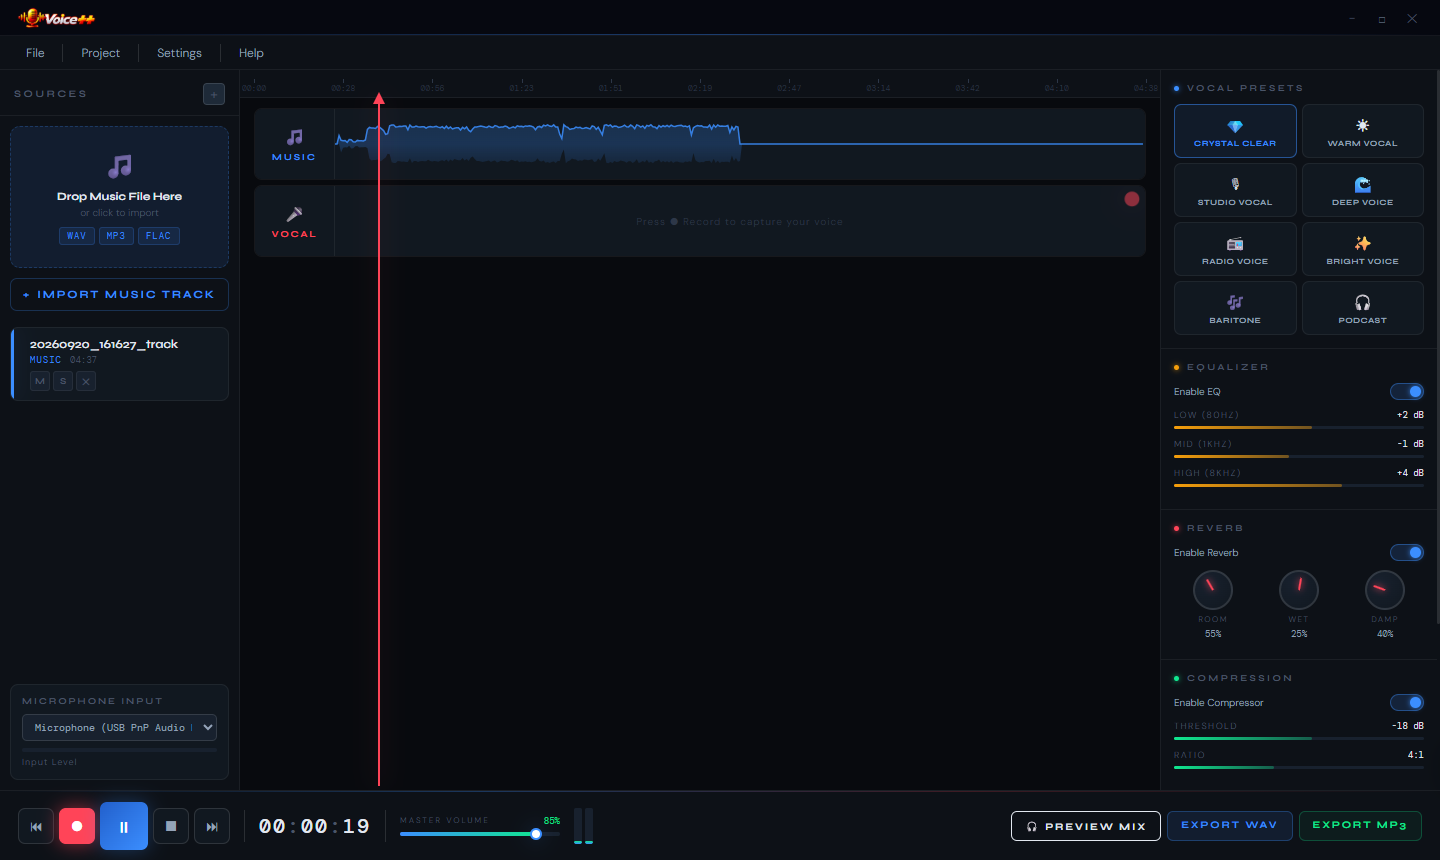1440x860 pixels.
Task: Click Export WAV button
Action: coord(1229,825)
